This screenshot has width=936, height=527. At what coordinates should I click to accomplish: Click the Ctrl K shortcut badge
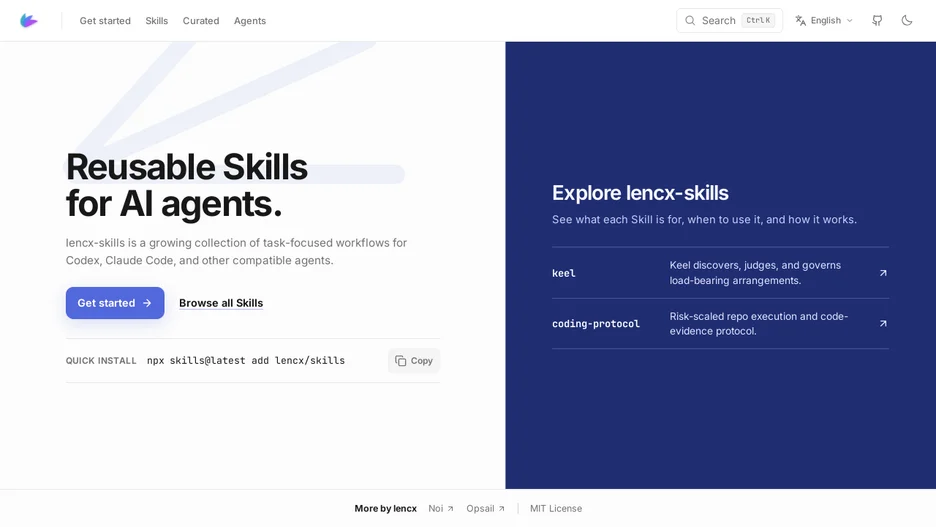[758, 20]
